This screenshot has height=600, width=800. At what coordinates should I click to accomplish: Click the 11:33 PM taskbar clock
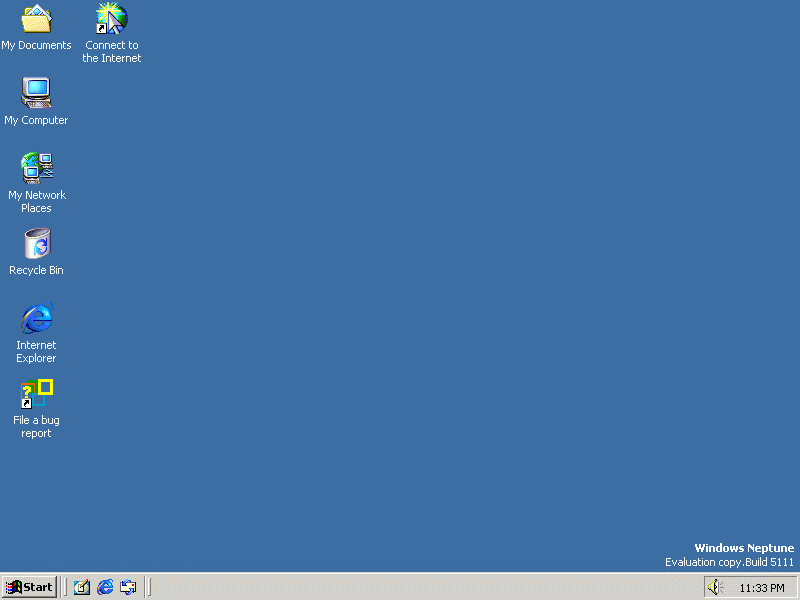pos(762,588)
